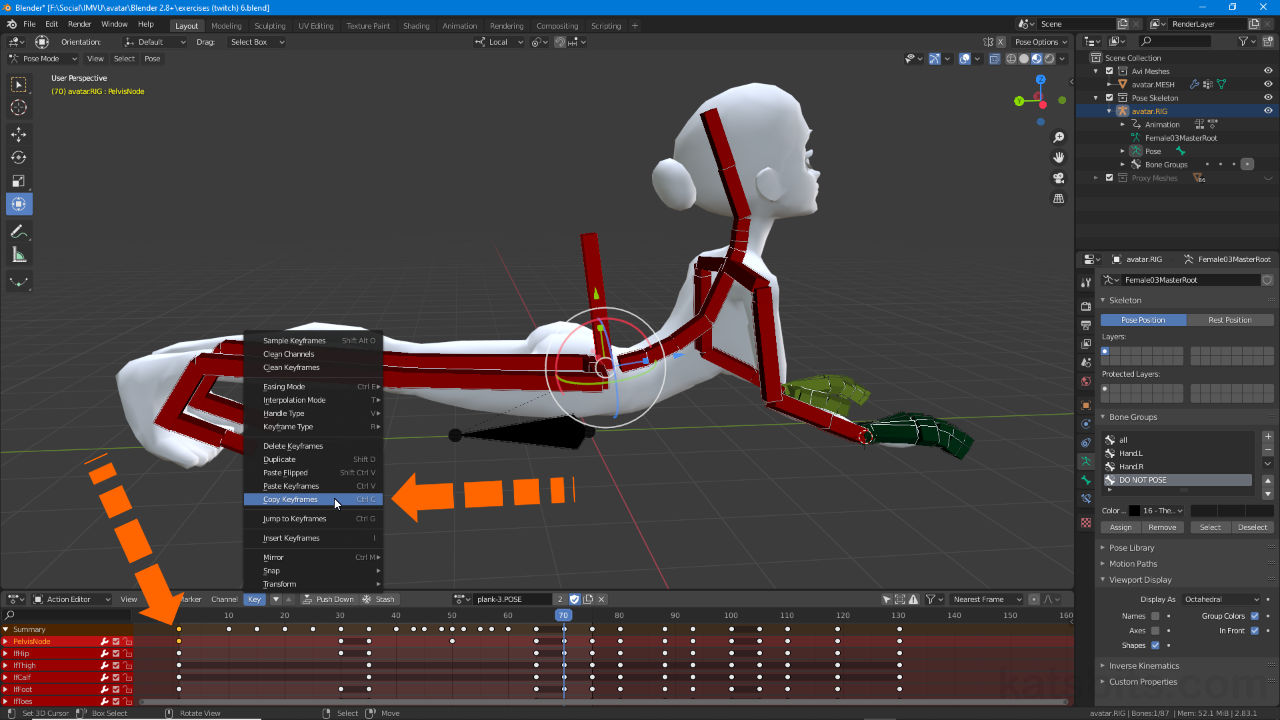Toggle X-ray display in viewport header
Image resolution: width=1280 pixels, height=720 pixels.
click(x=994, y=58)
